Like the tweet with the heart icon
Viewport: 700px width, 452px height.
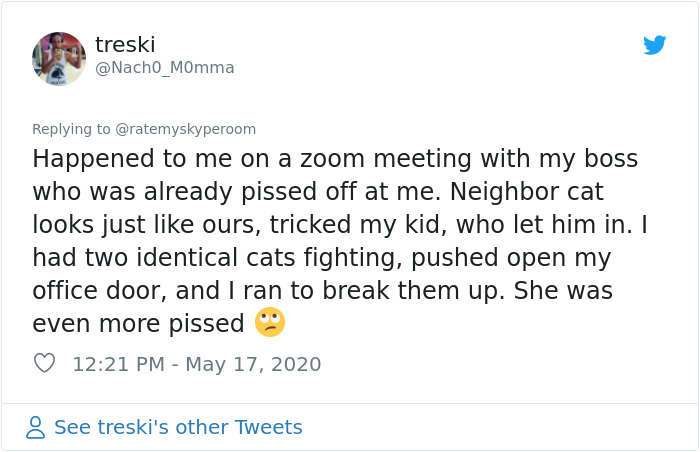point(44,363)
